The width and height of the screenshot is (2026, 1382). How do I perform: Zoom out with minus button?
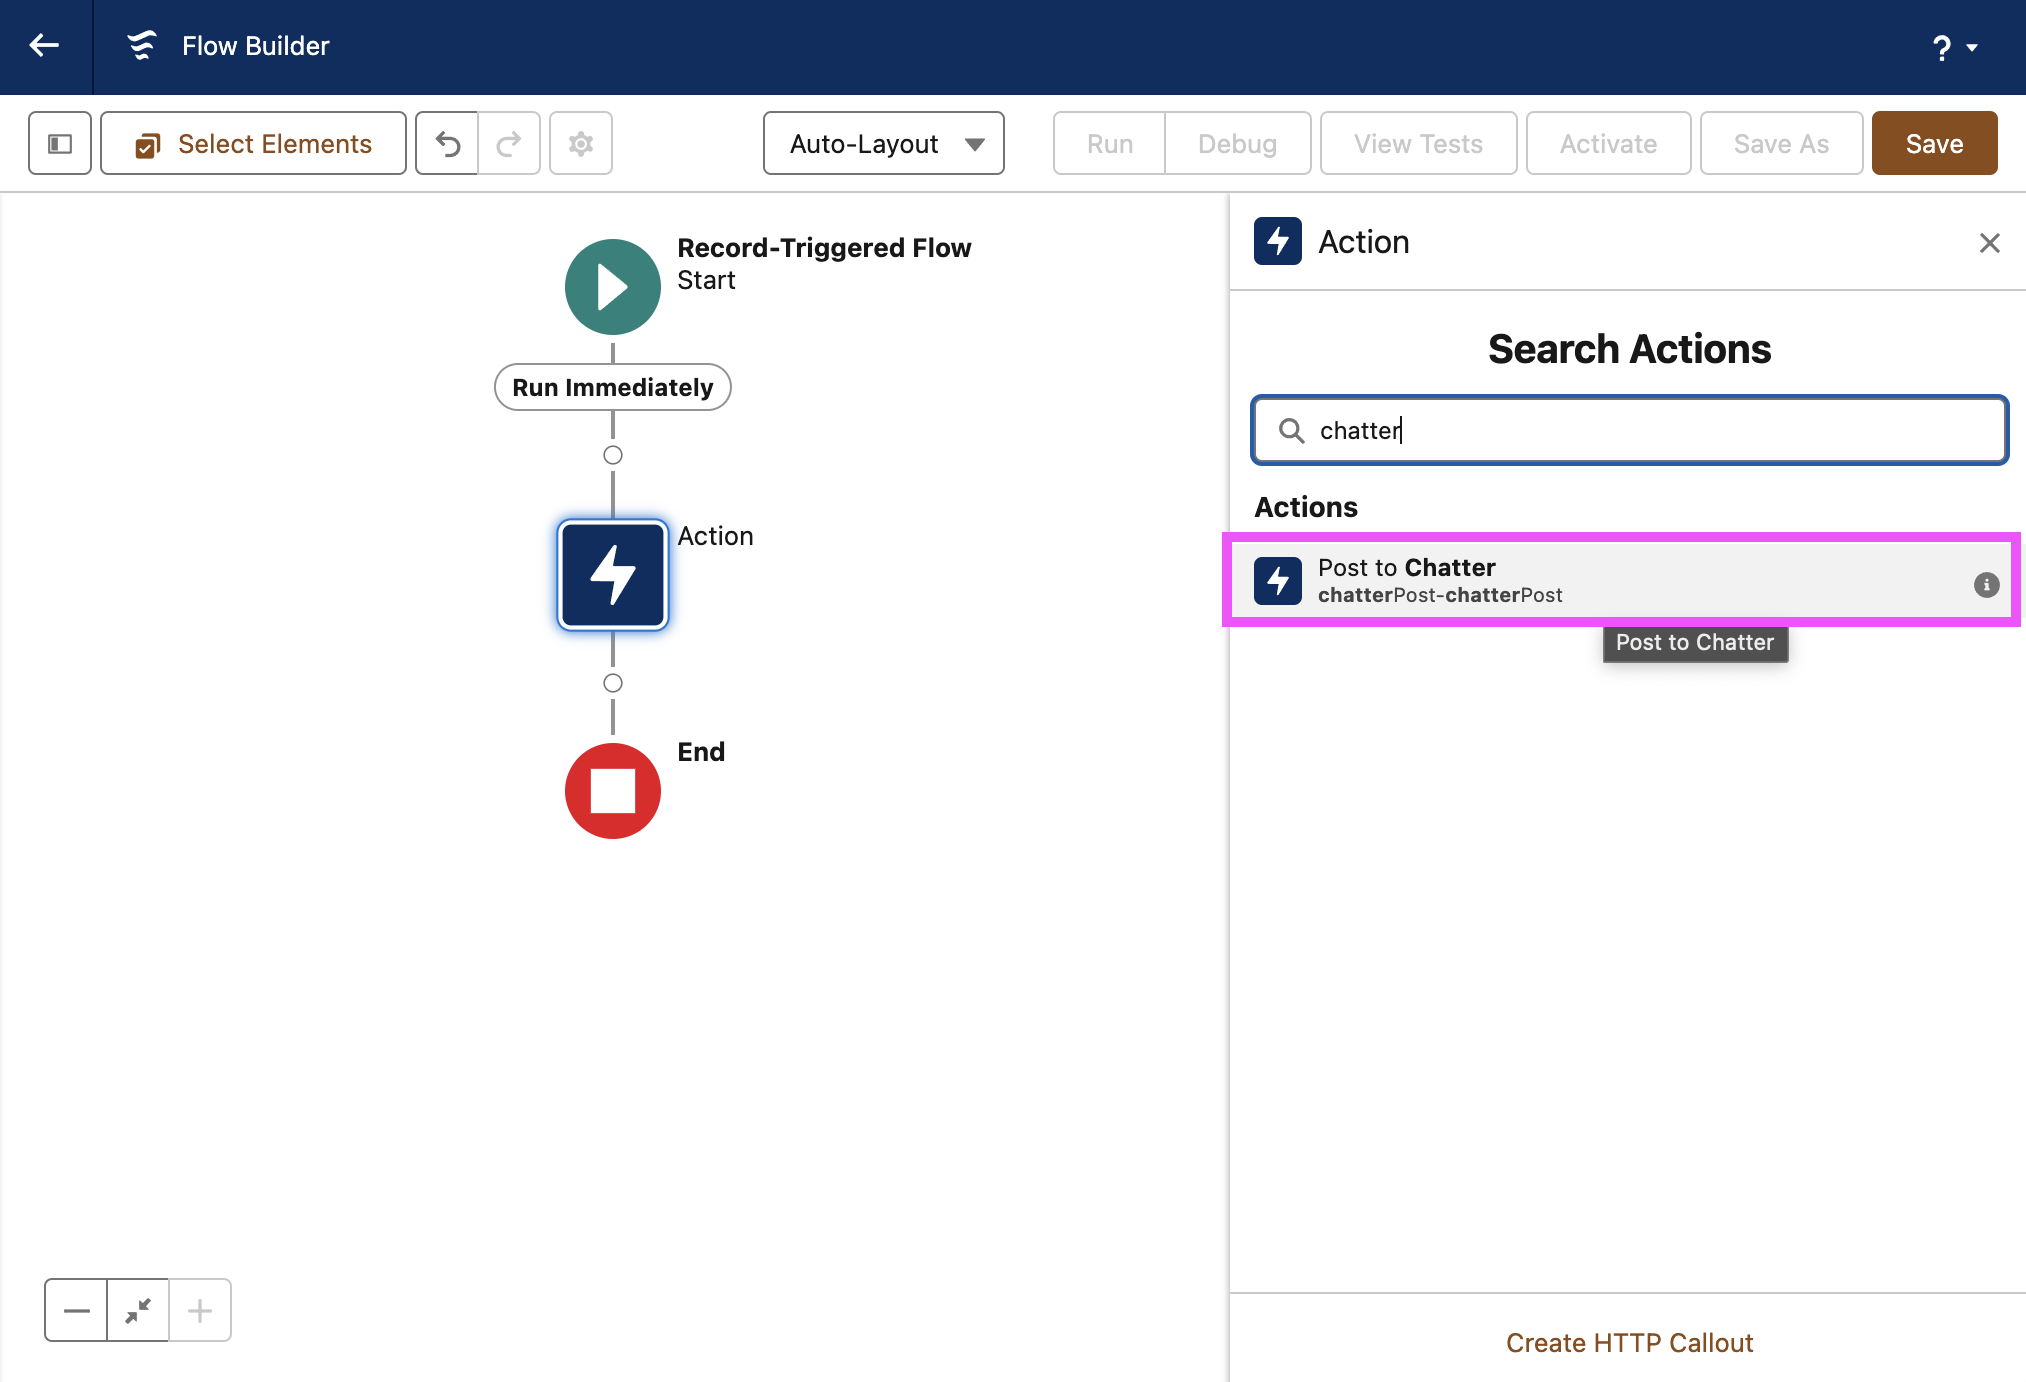pyautogui.click(x=76, y=1310)
